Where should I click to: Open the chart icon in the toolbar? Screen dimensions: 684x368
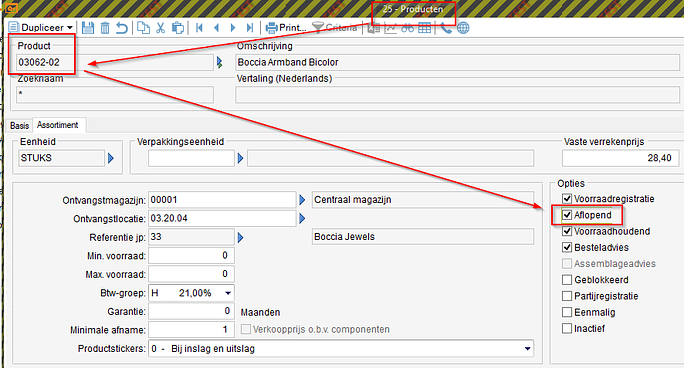click(x=390, y=28)
